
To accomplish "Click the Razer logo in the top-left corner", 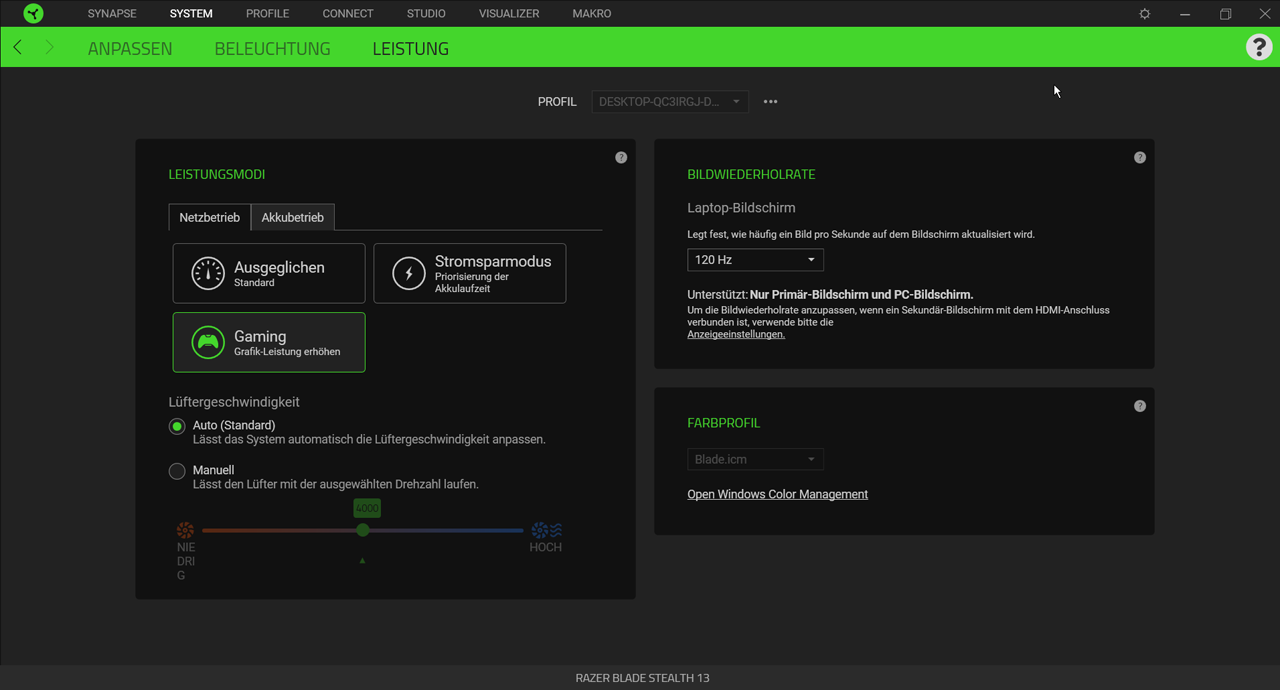I will click(x=33, y=13).
